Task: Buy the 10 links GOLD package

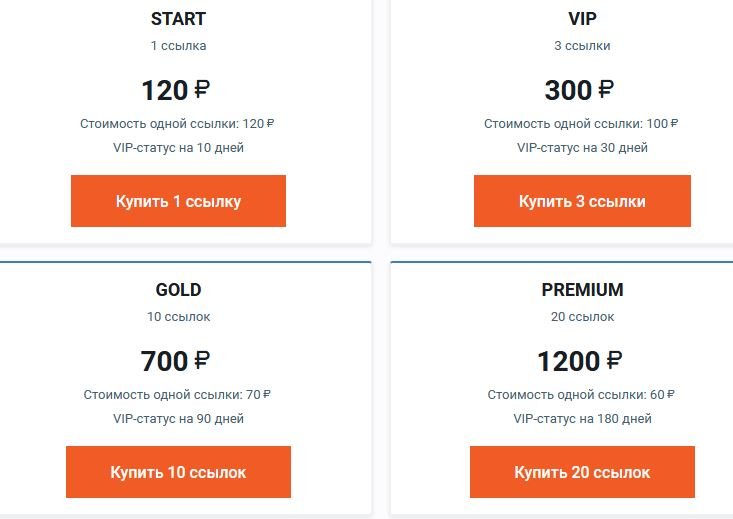Action: (x=178, y=472)
